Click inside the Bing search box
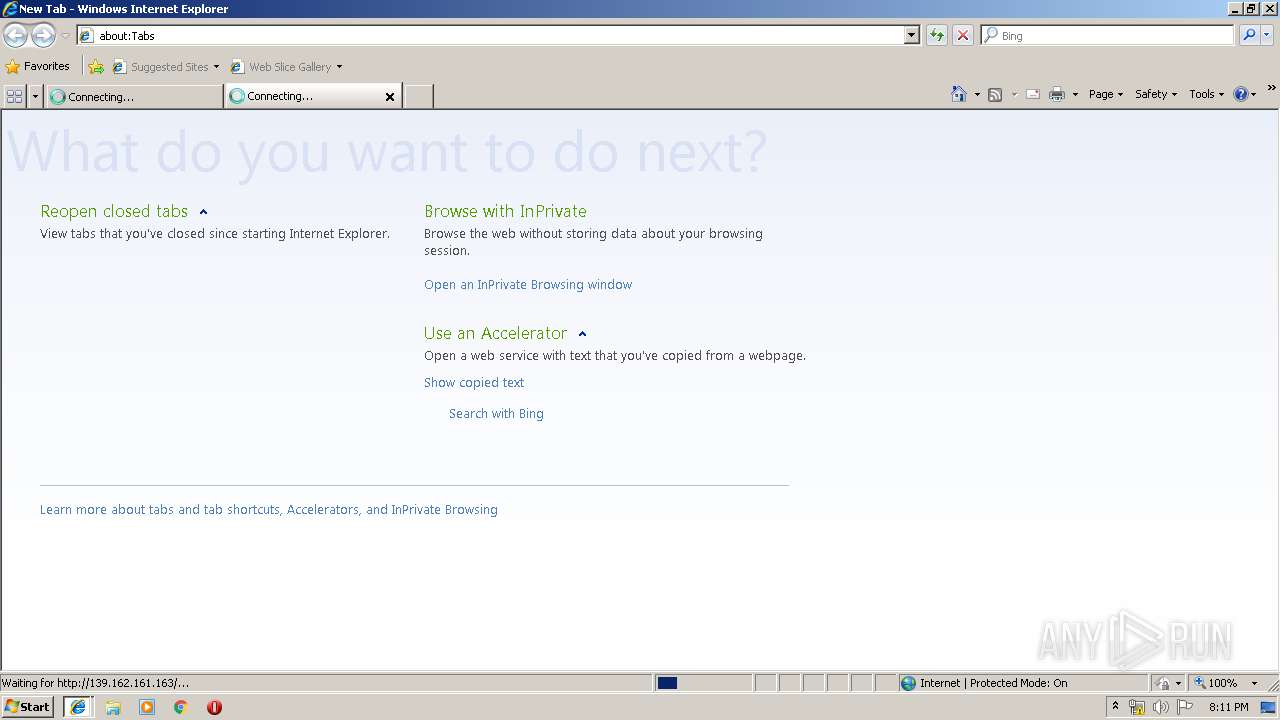 [1108, 35]
